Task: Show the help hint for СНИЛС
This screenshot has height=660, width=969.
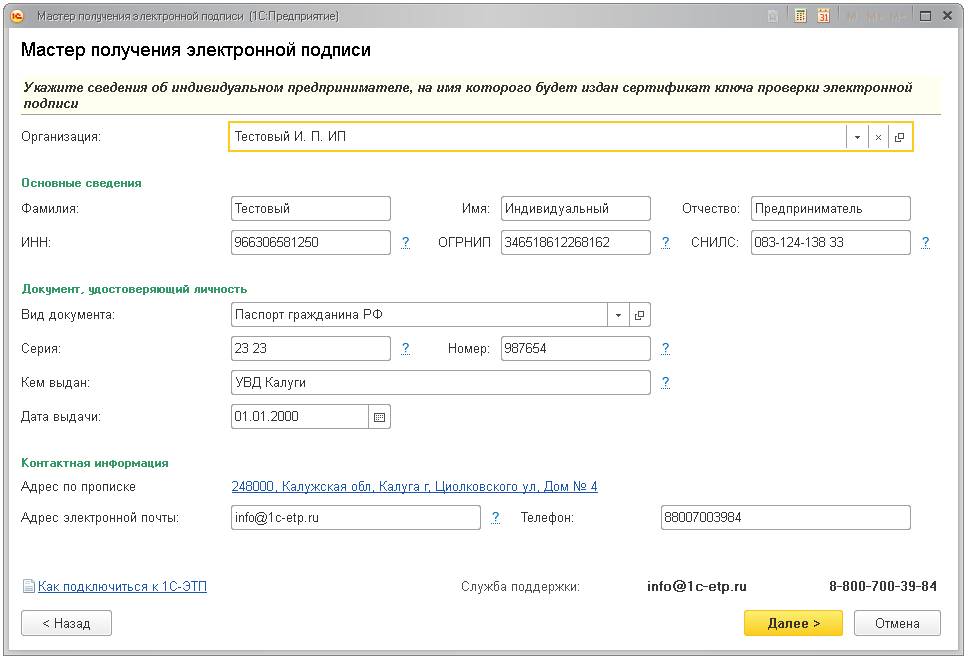Action: tap(925, 242)
